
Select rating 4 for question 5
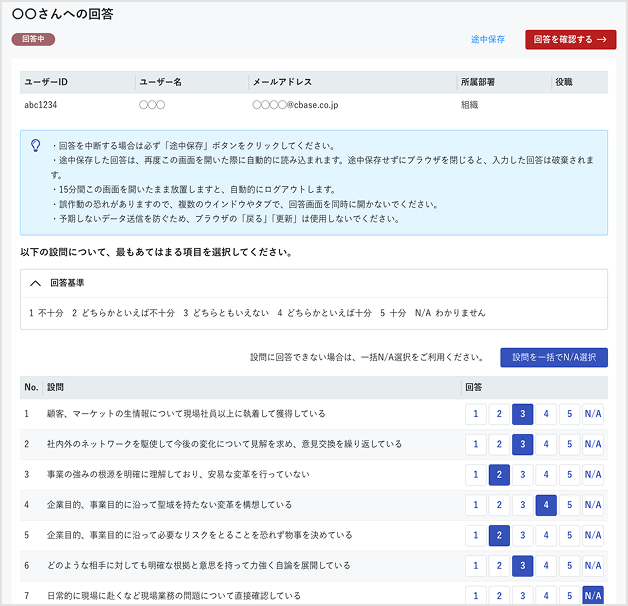pos(546,536)
